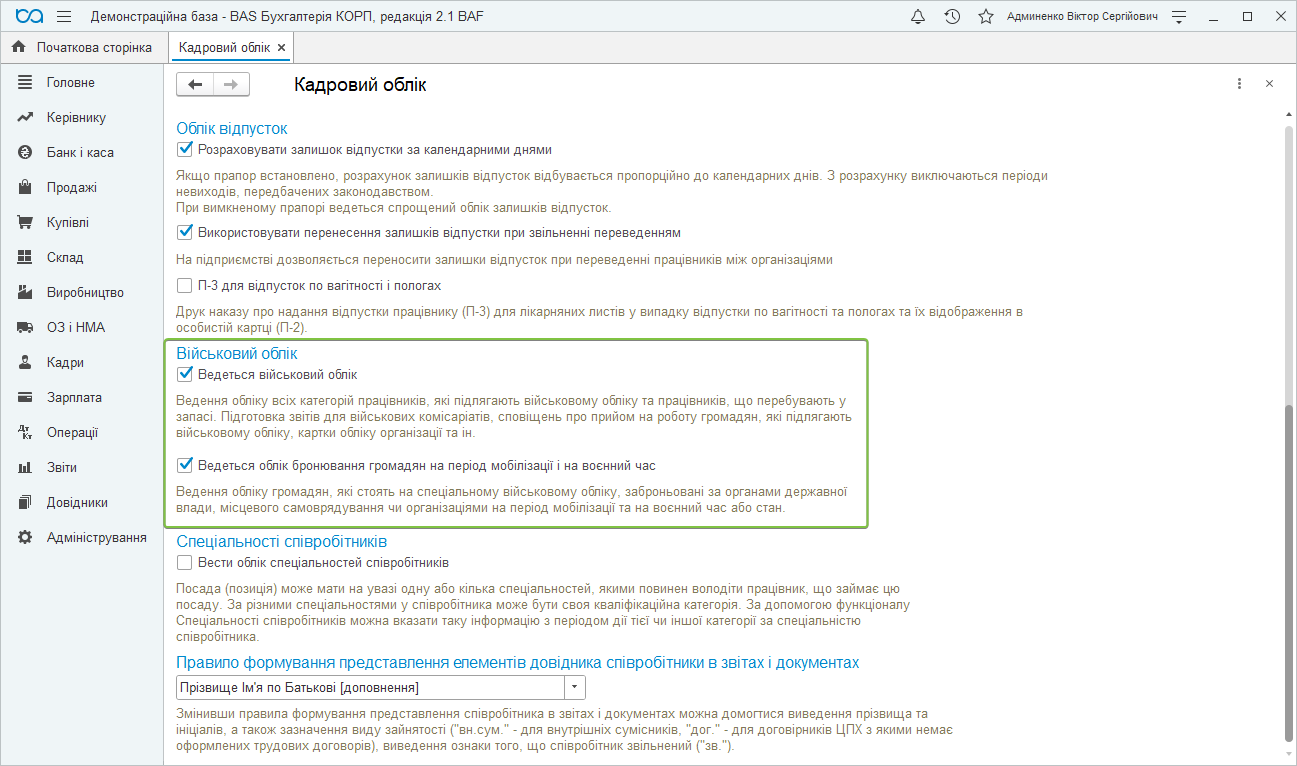Screen dimensions: 1297x766
Task: Open the main hamburger menu
Action: click(x=64, y=17)
